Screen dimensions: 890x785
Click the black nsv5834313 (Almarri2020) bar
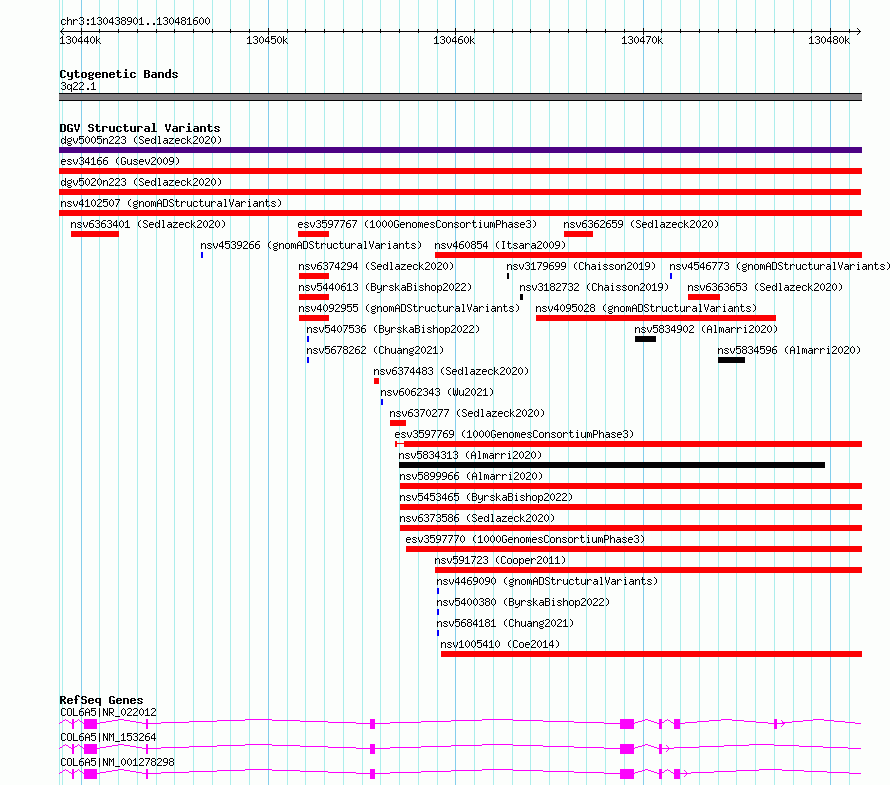pos(612,465)
